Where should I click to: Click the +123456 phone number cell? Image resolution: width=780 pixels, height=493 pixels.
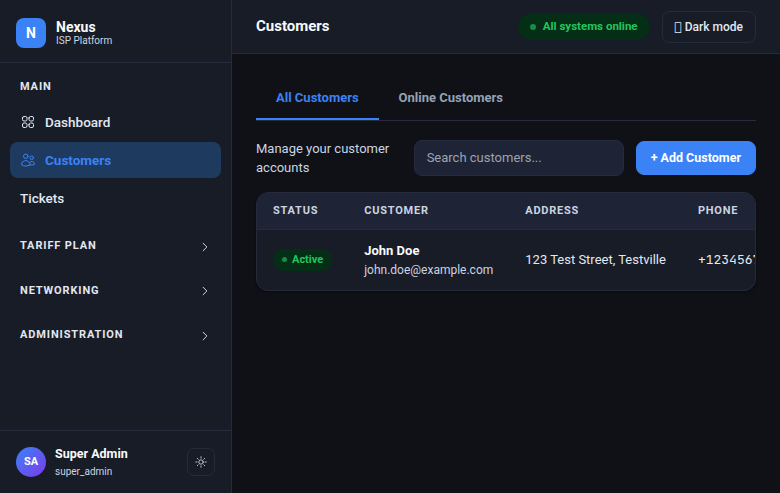(726, 260)
